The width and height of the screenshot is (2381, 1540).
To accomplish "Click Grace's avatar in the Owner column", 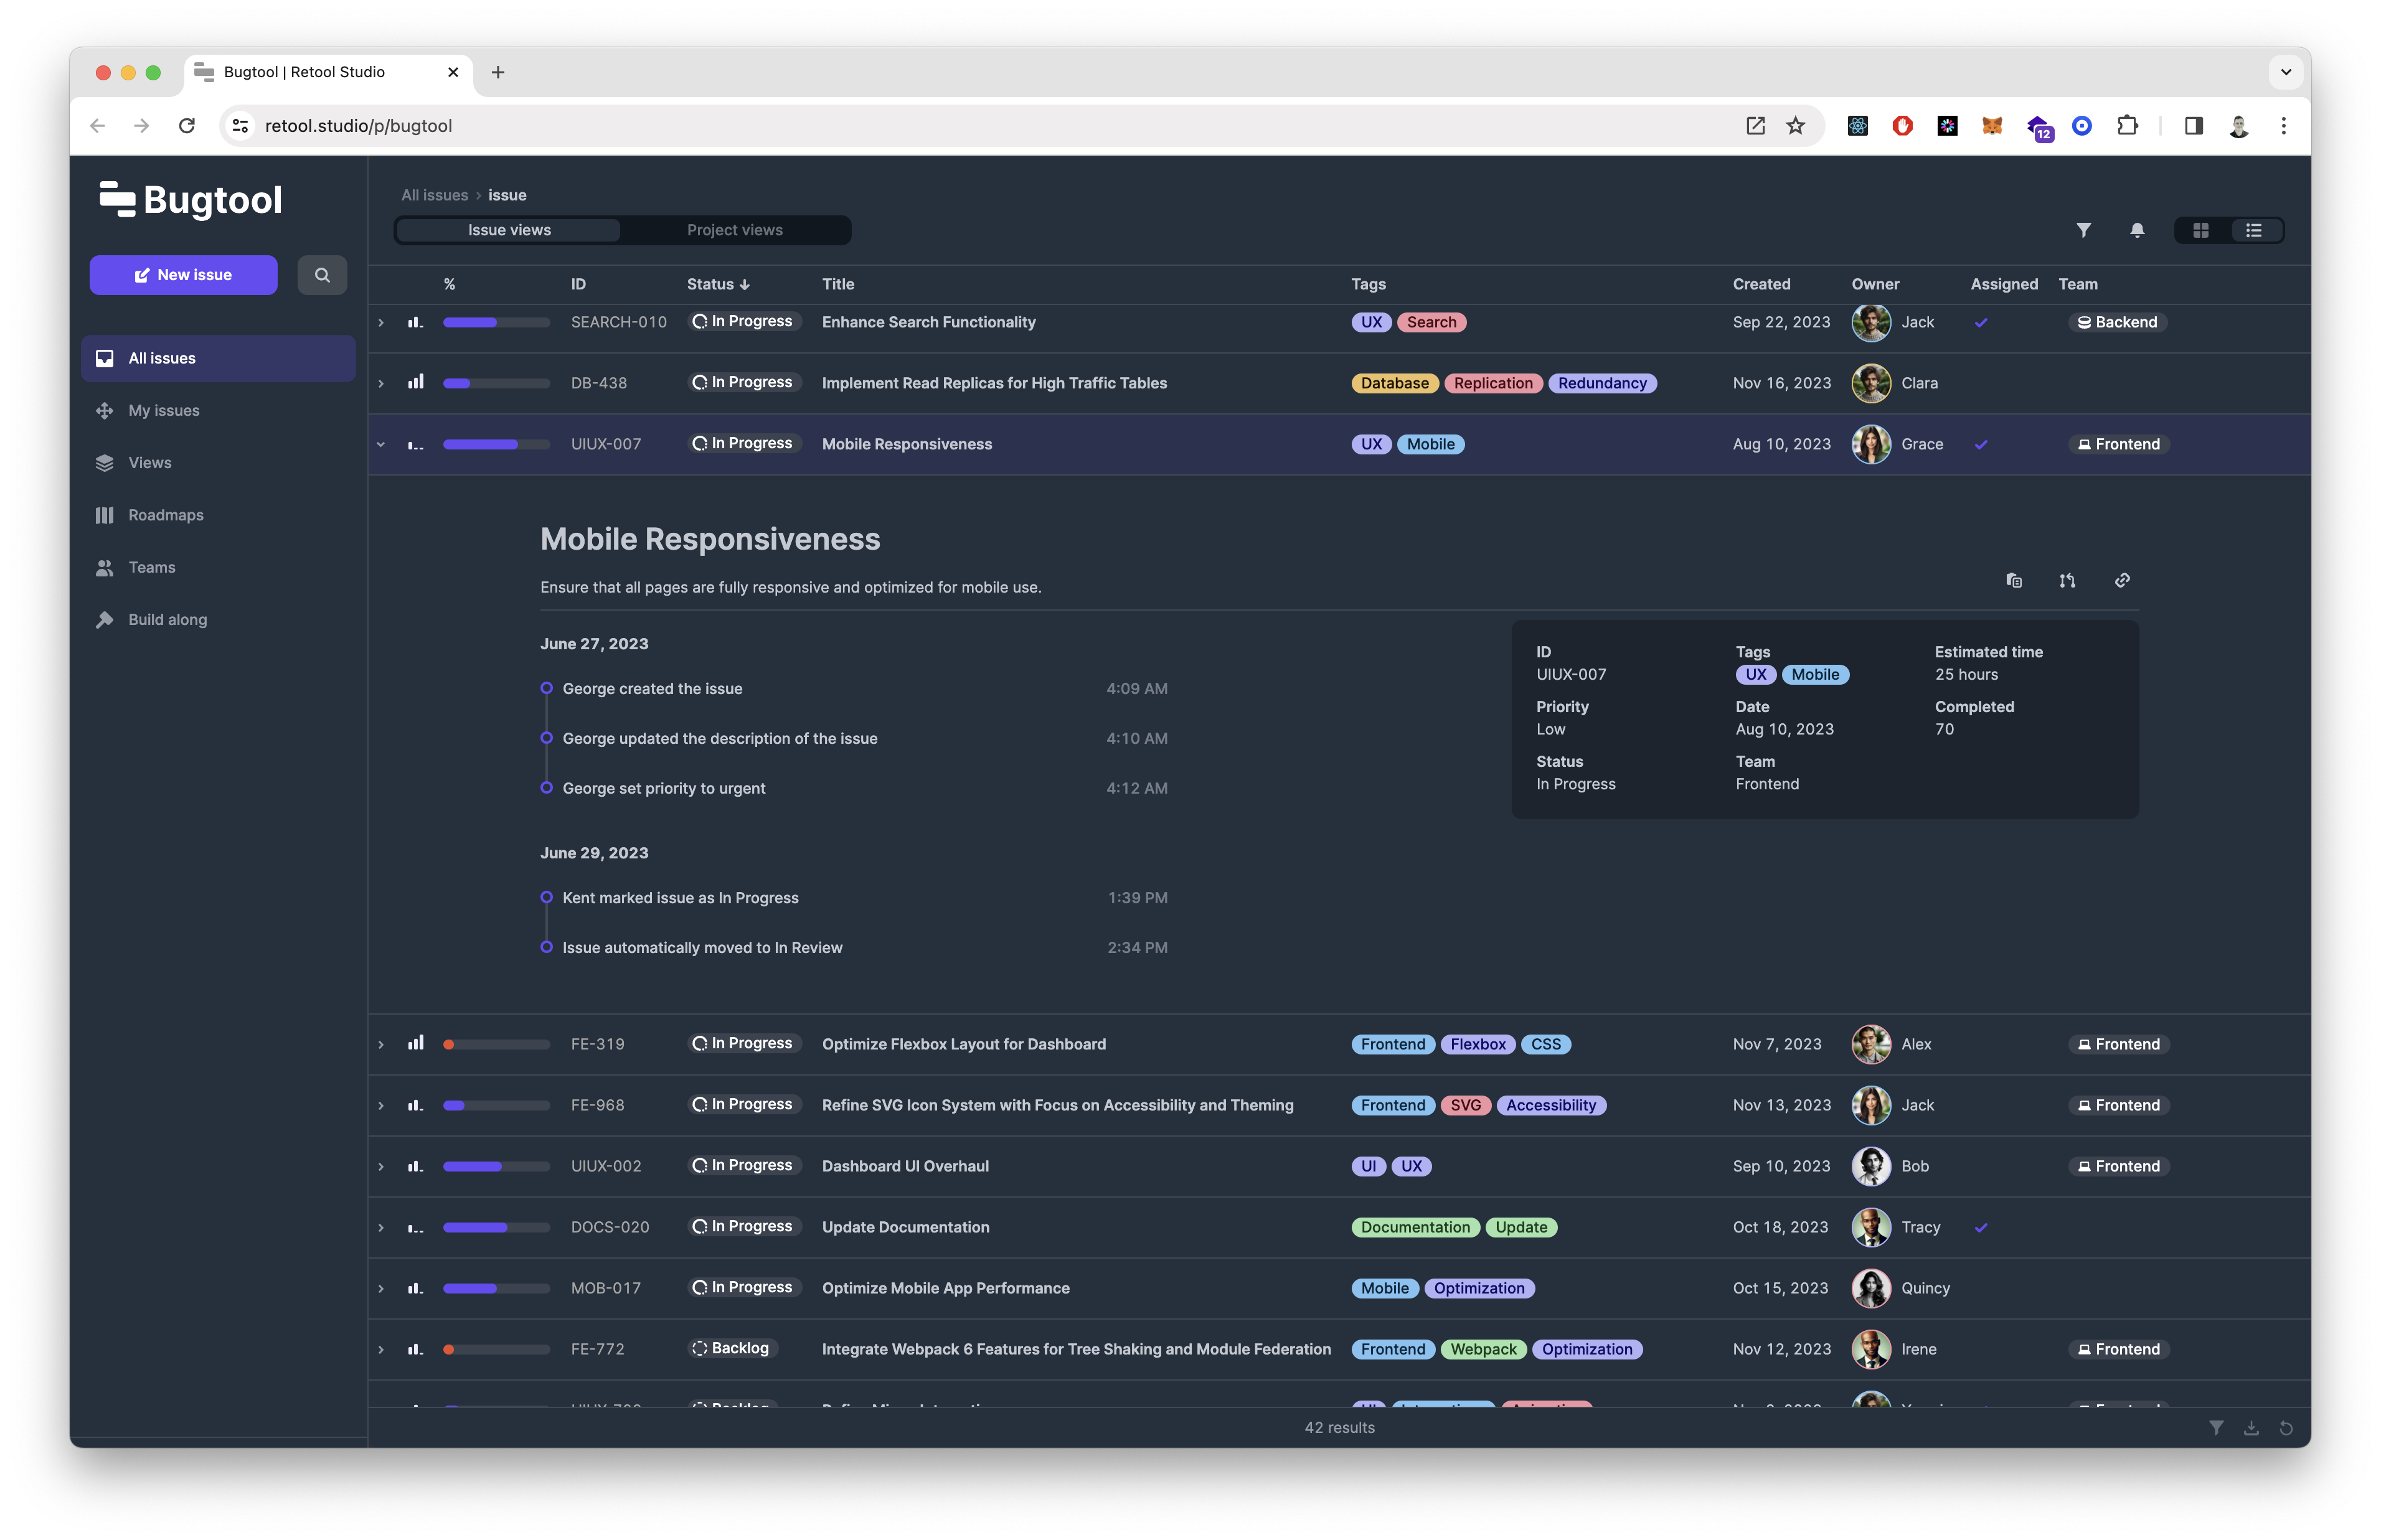I will (1871, 444).
